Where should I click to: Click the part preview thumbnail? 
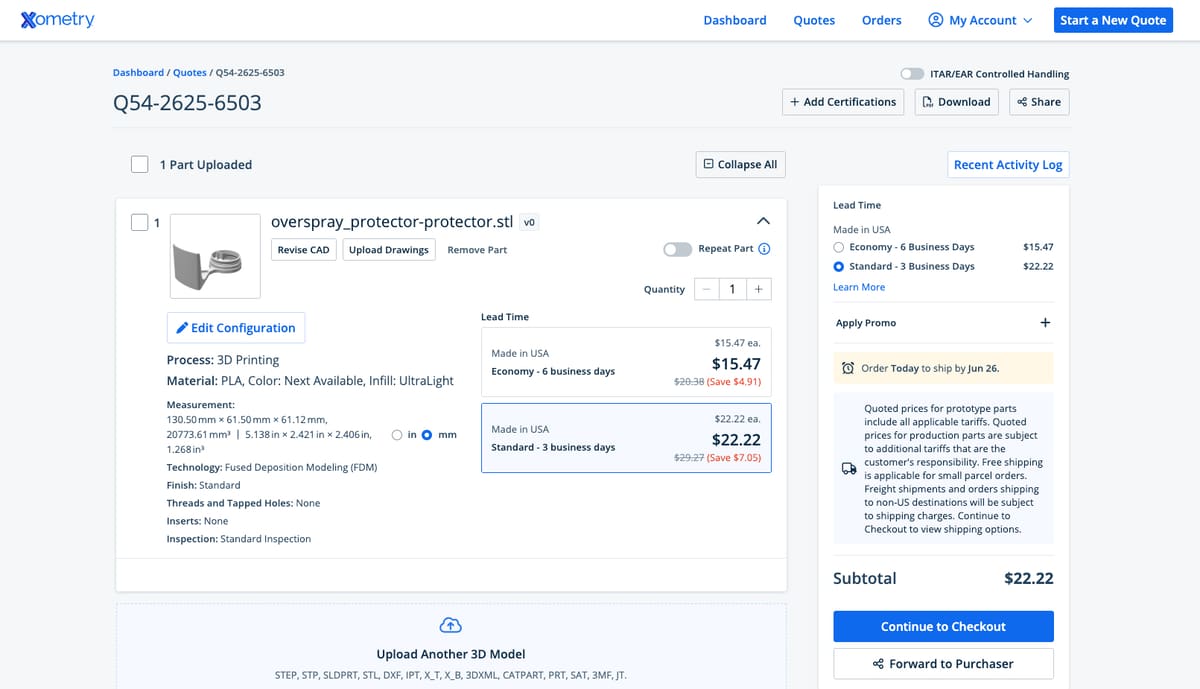[x=215, y=256]
